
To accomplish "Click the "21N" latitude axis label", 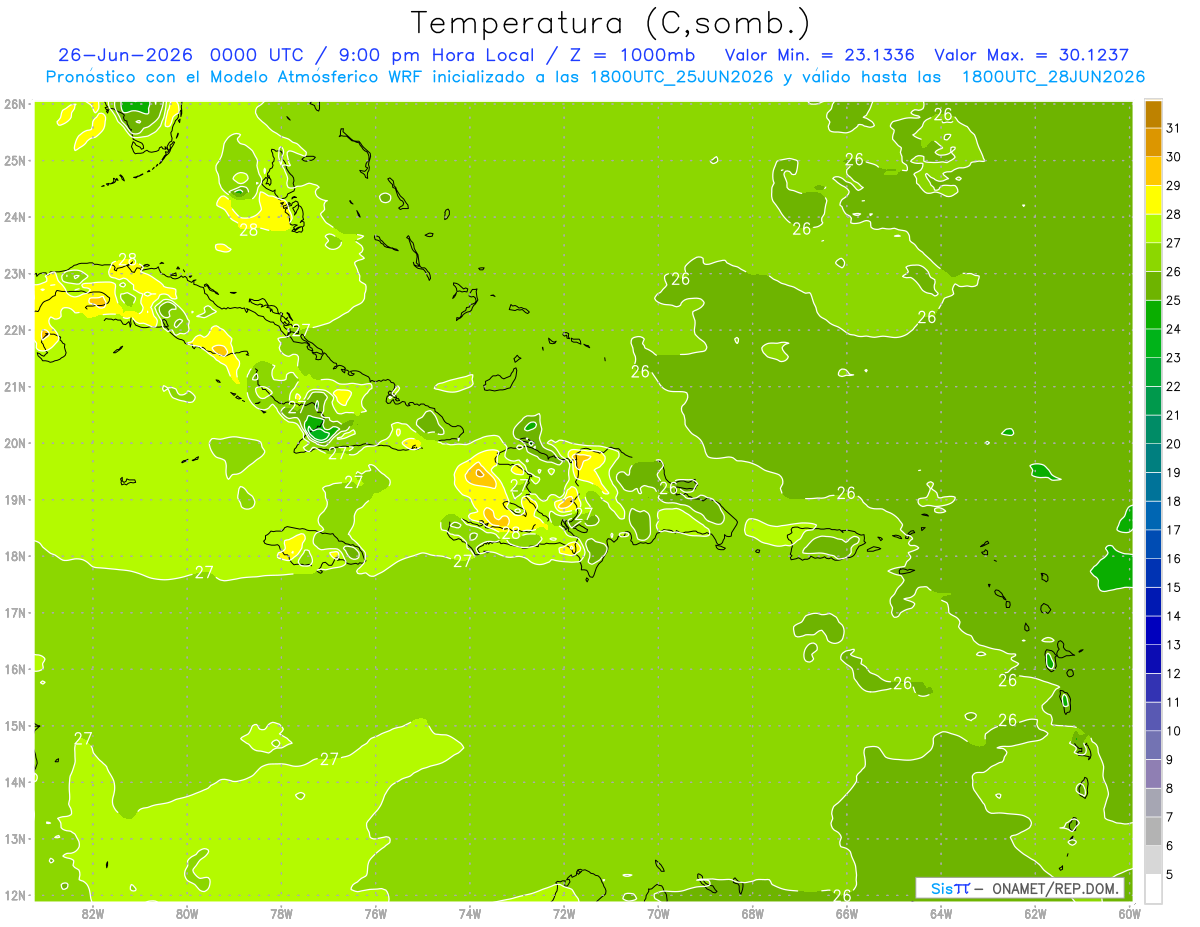I will click(x=15, y=386).
